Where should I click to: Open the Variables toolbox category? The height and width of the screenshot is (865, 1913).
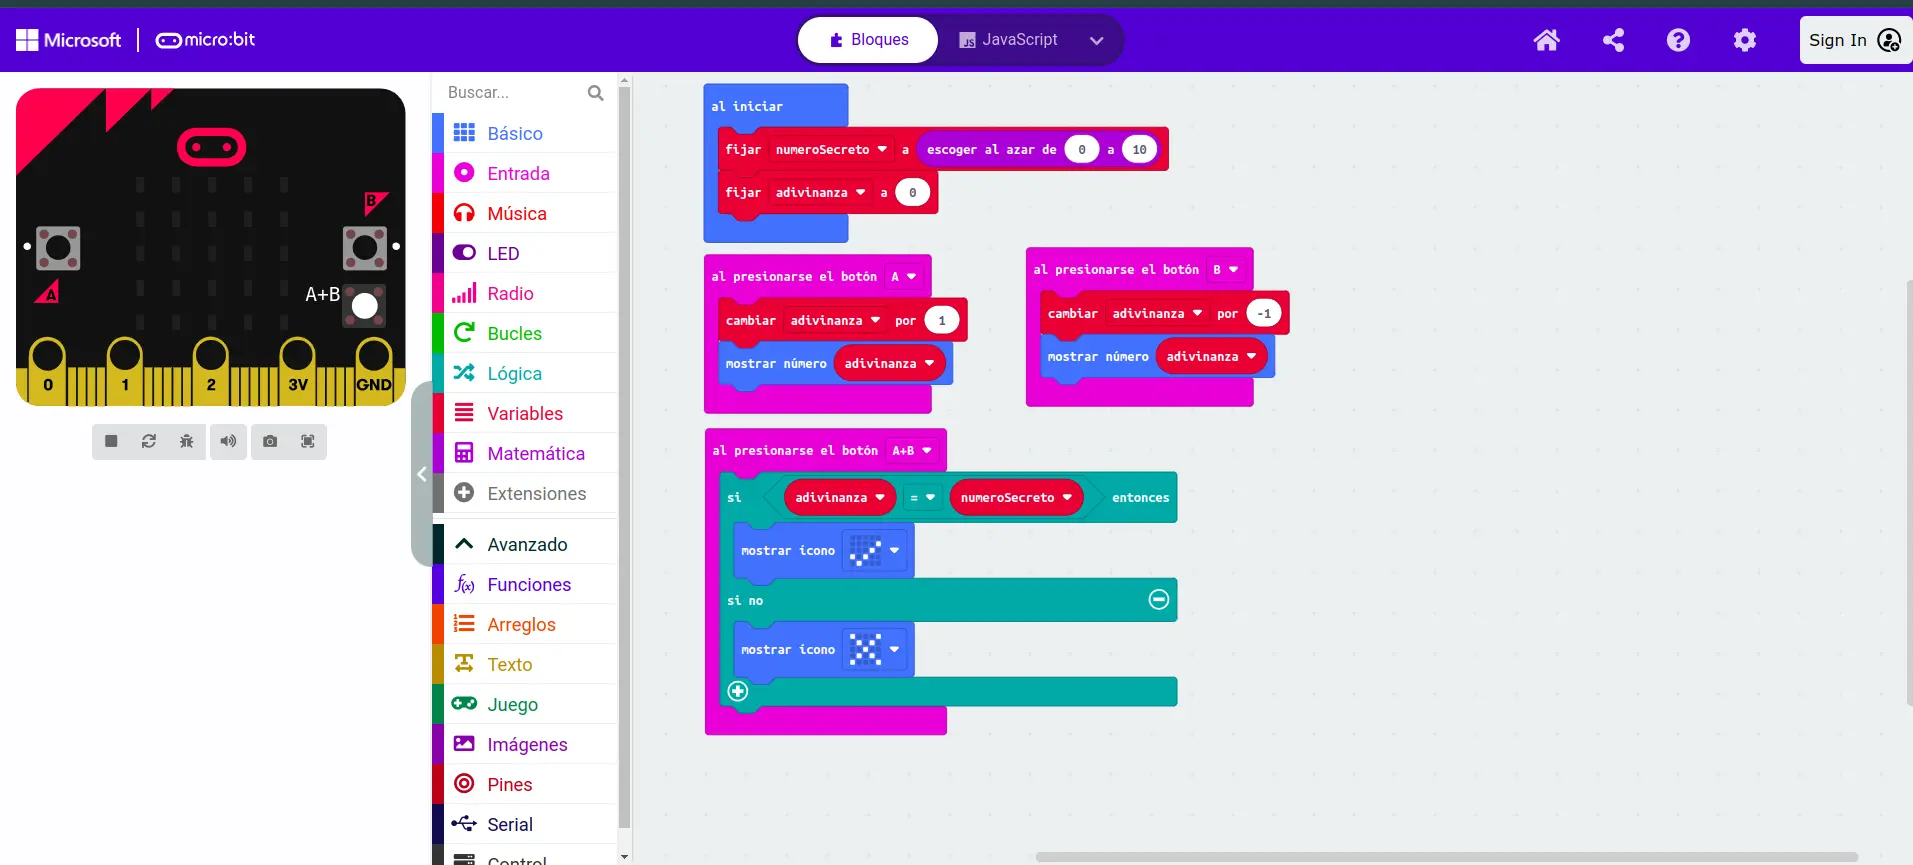pos(524,413)
